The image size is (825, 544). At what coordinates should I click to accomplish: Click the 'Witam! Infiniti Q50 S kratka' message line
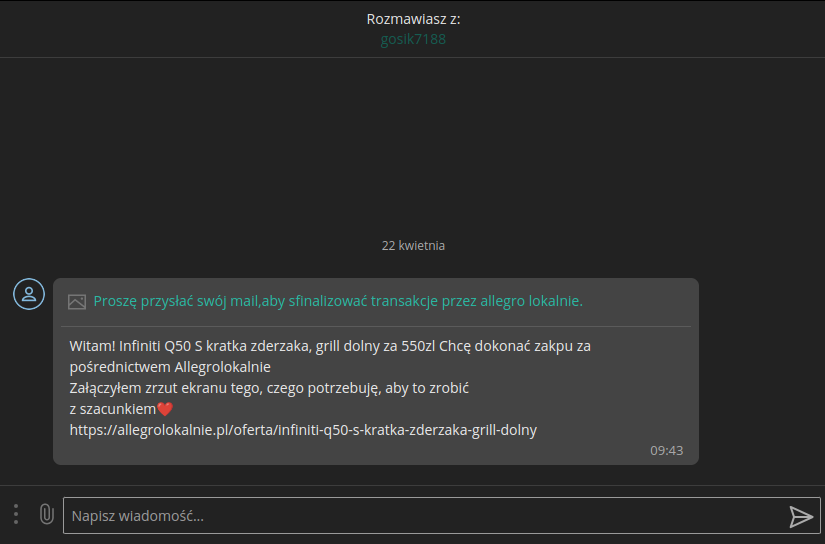(x=330, y=346)
